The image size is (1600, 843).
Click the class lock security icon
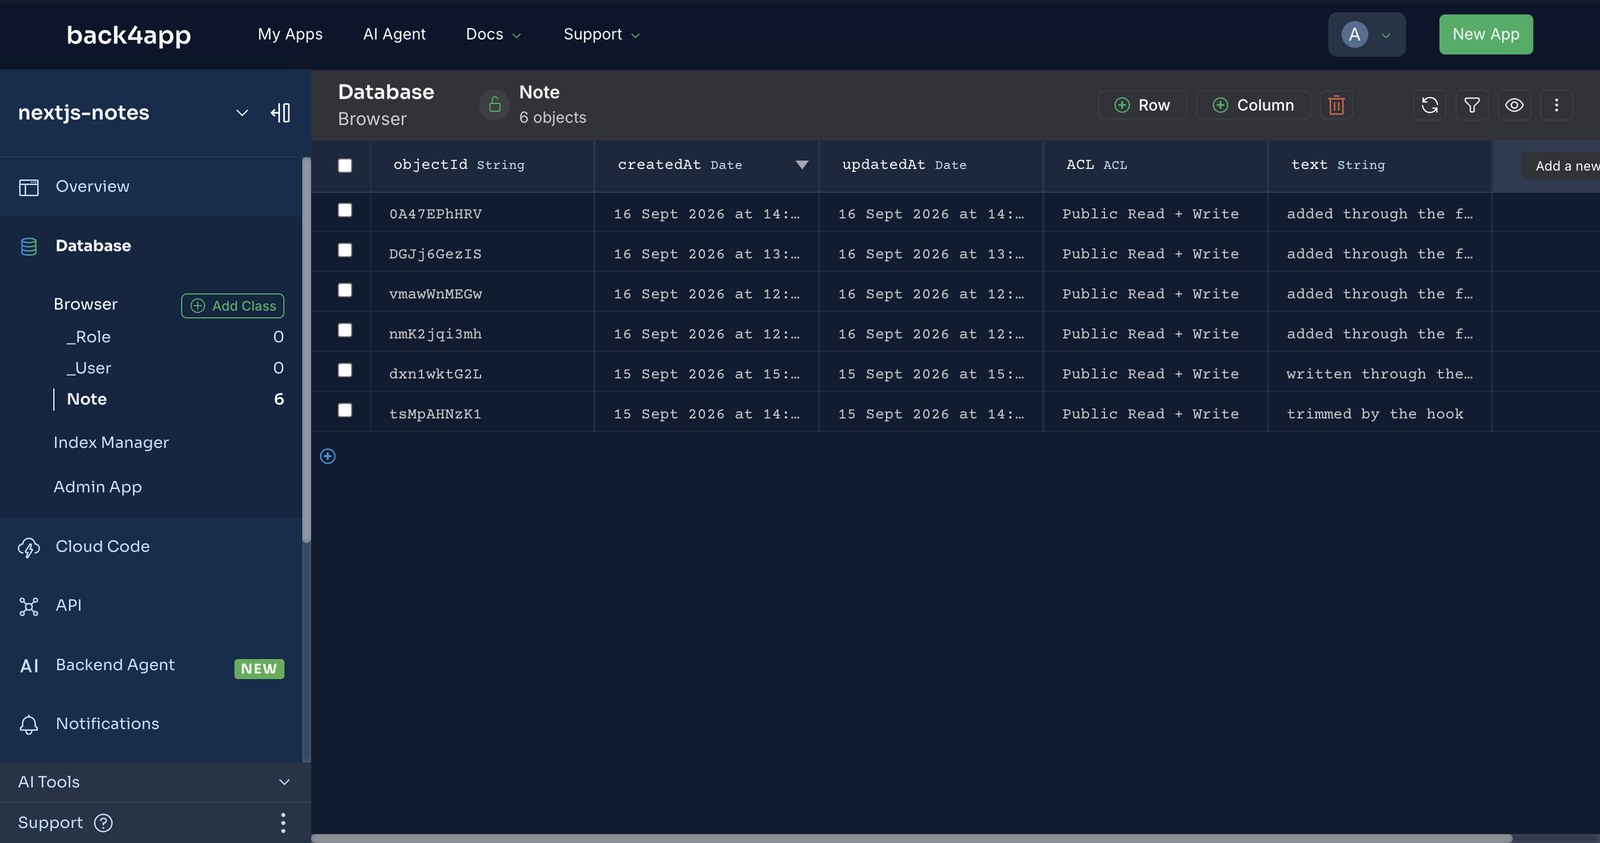[494, 105]
